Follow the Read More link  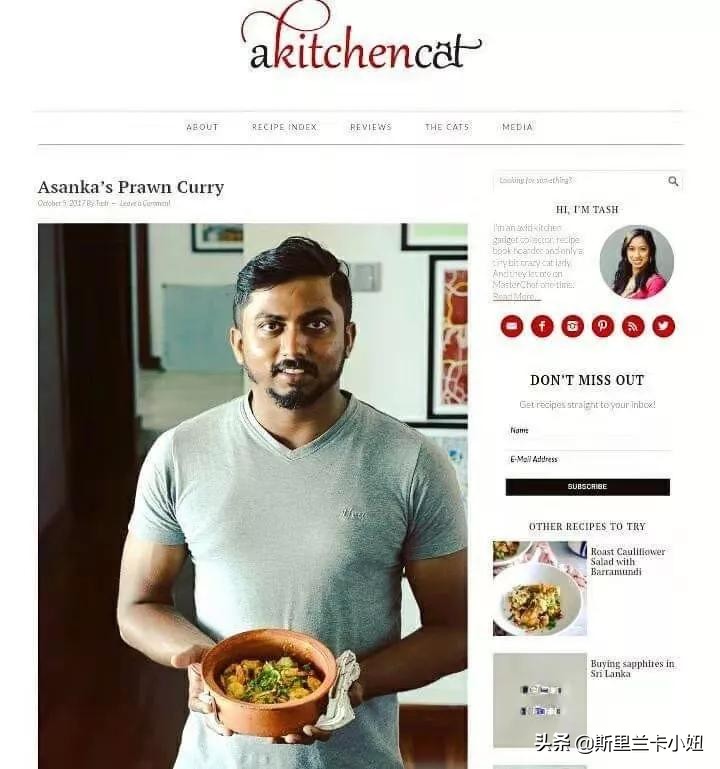[516, 296]
